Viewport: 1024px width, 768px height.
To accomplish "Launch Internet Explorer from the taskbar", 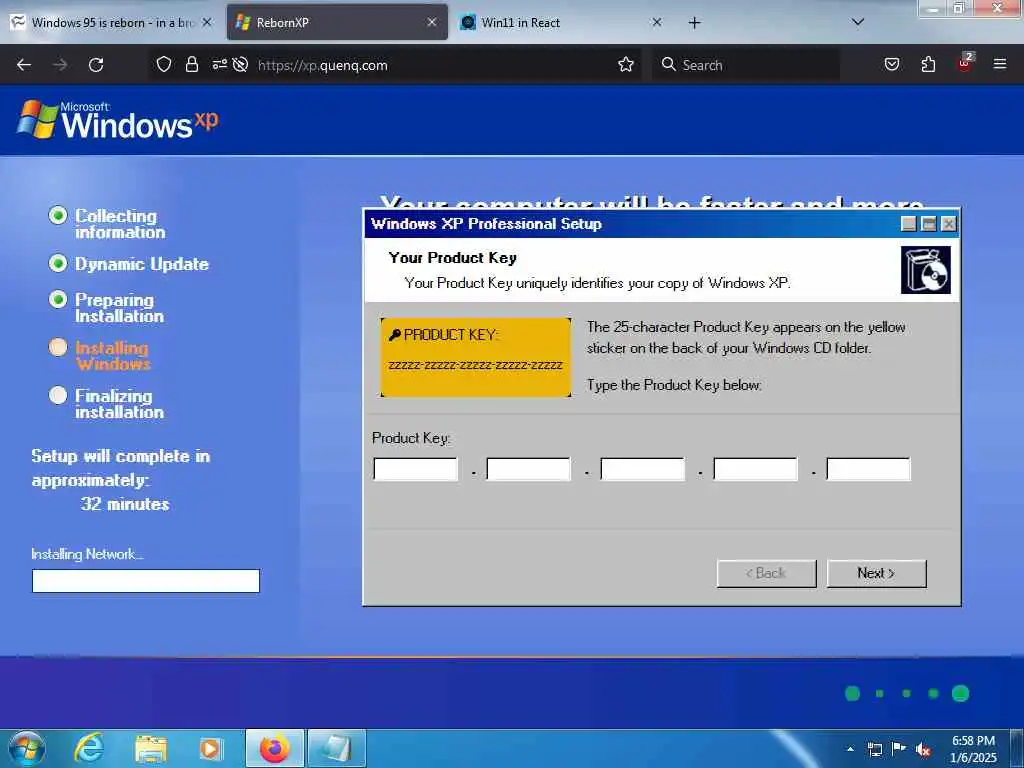I will pos(88,748).
